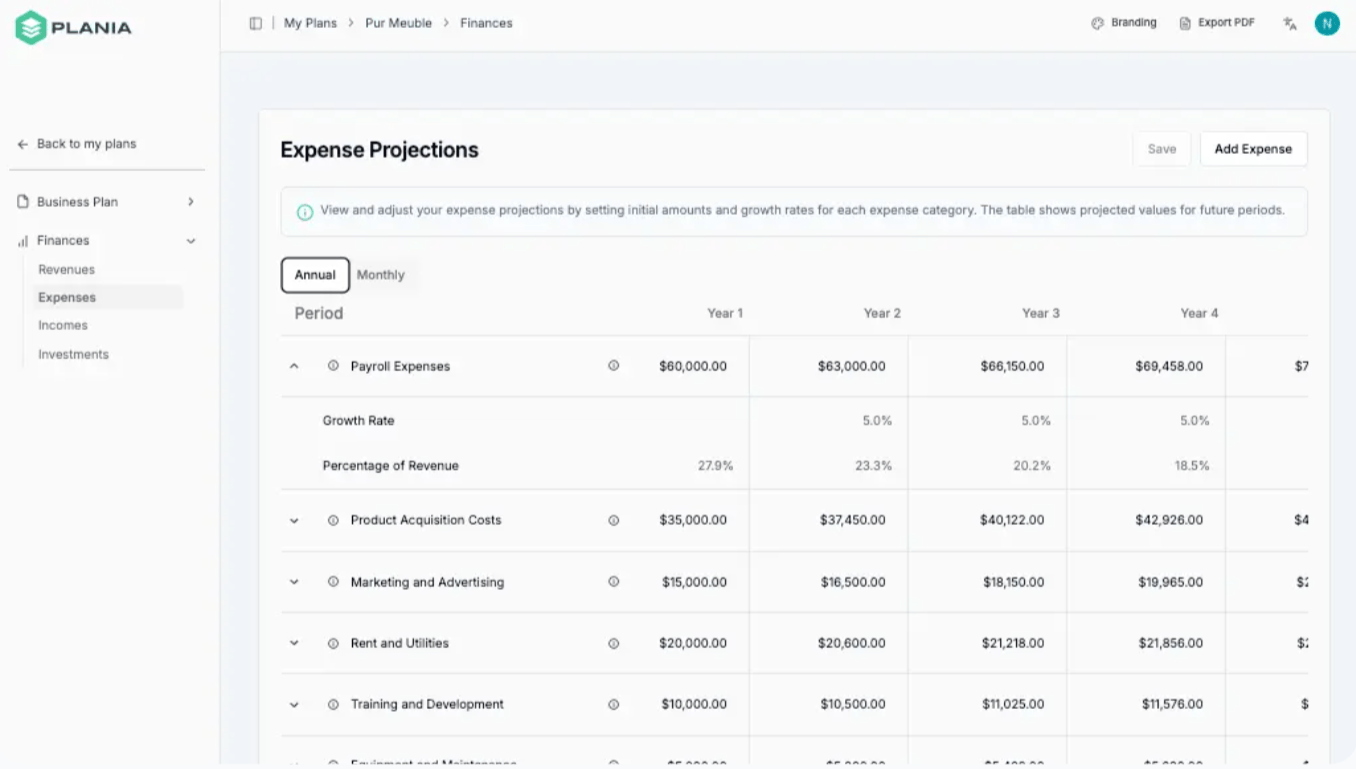Open Incomes in the sidebar
Image resolution: width=1356 pixels, height=769 pixels.
tap(63, 325)
